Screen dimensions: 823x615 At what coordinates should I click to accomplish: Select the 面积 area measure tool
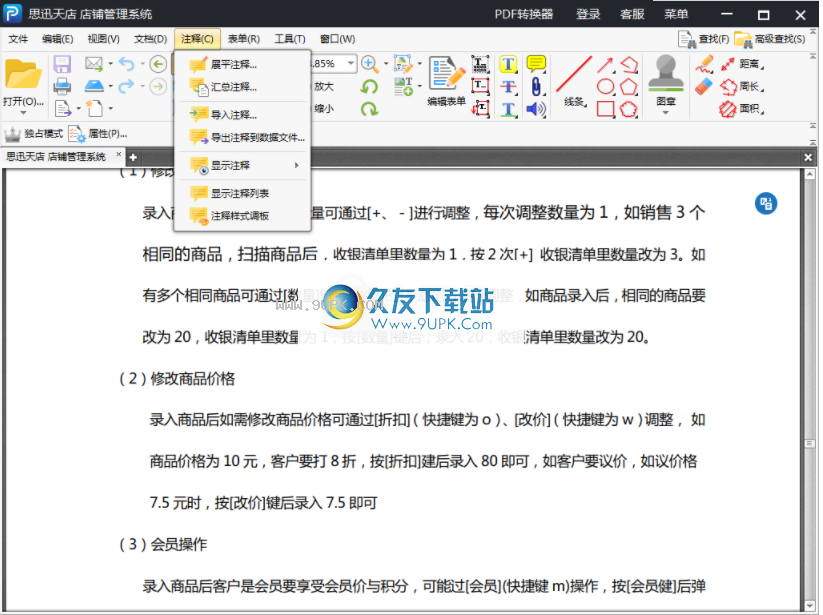pos(742,109)
